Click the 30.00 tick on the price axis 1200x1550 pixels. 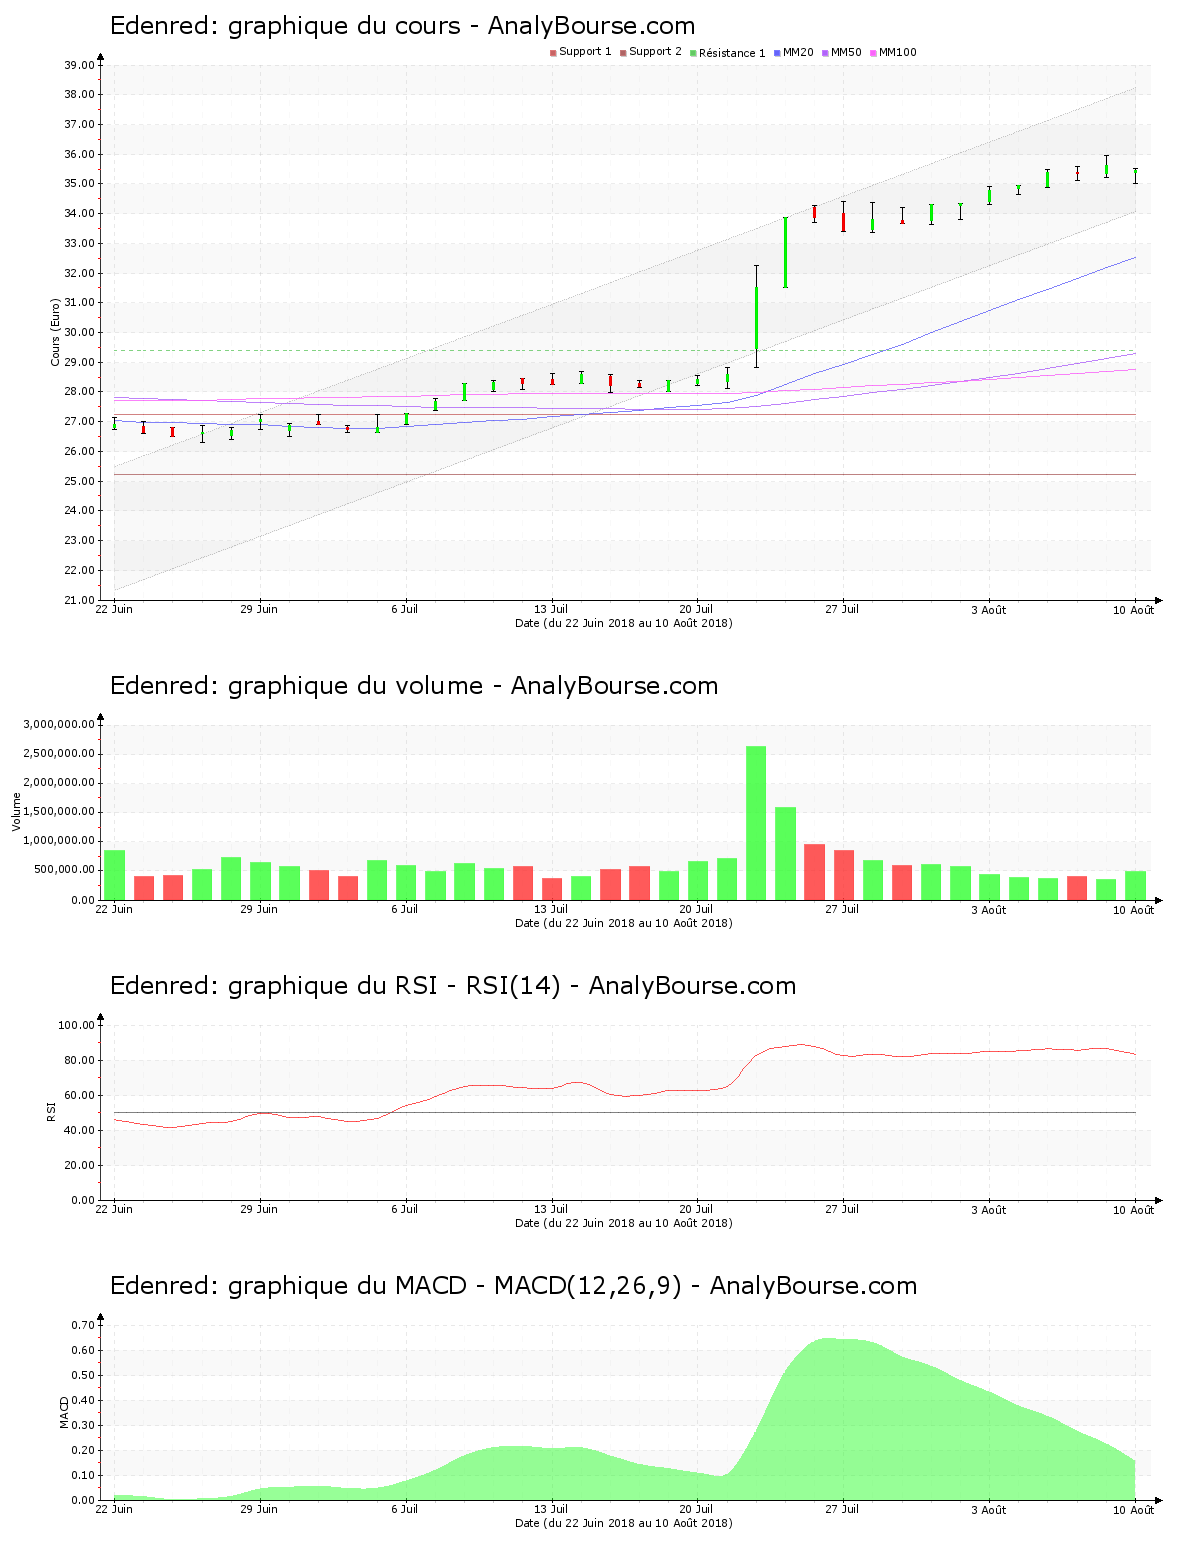pyautogui.click(x=79, y=332)
